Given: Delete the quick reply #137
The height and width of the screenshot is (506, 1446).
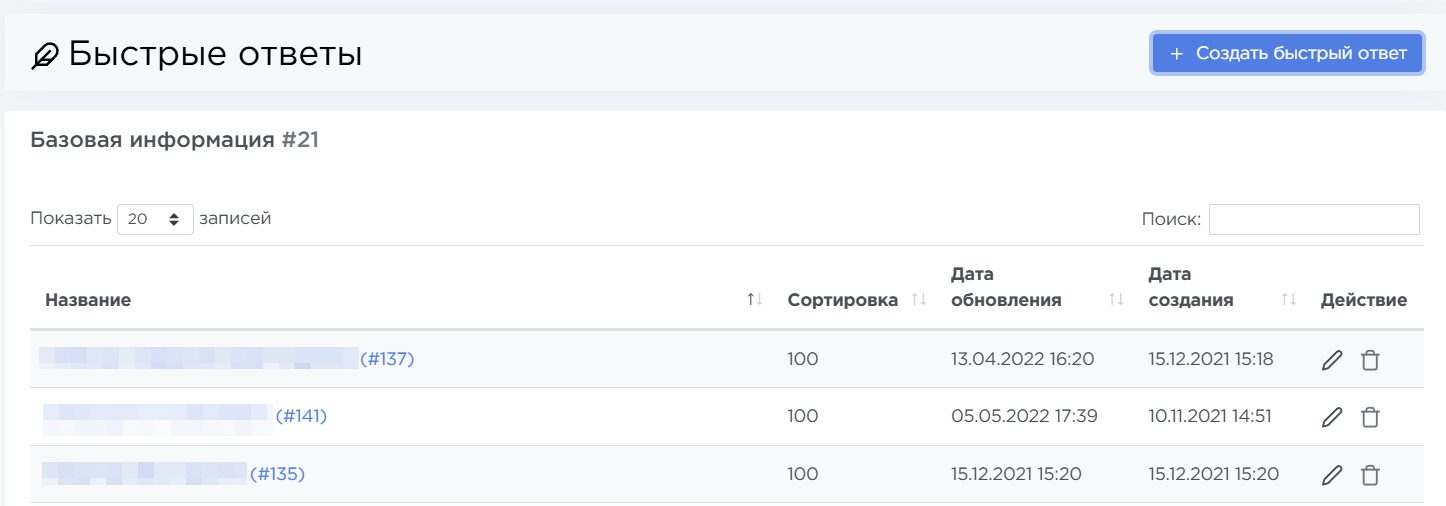Looking at the screenshot, I should coord(1370,360).
